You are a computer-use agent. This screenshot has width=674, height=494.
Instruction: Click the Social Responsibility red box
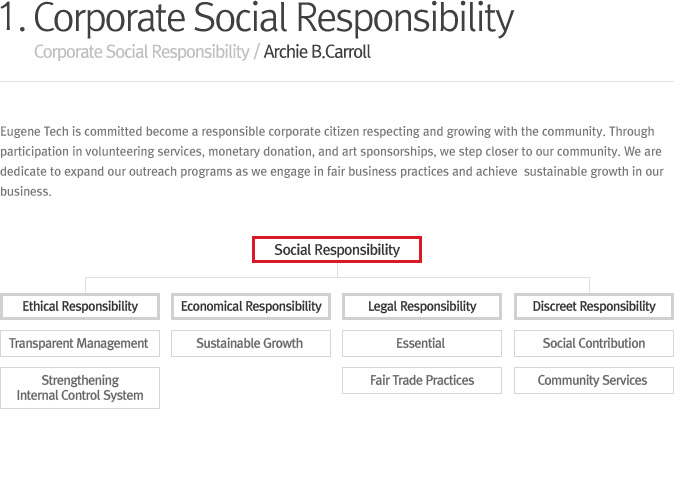pyautogui.click(x=337, y=249)
